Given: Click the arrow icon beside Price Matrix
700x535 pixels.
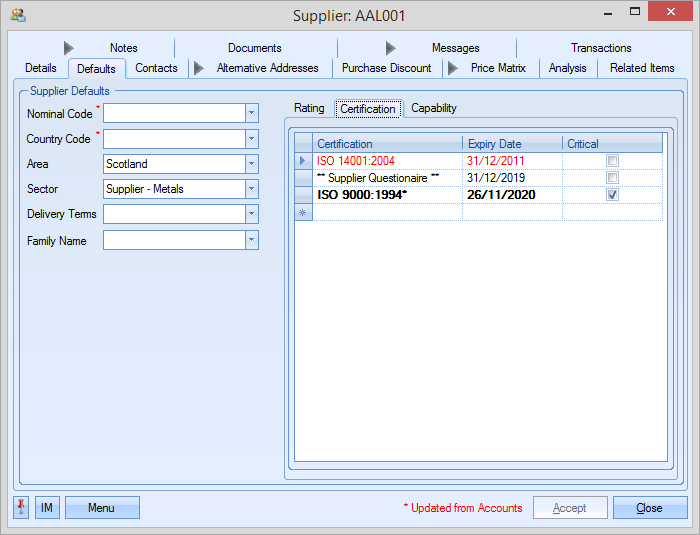Looking at the screenshot, I should pyautogui.click(x=453, y=68).
